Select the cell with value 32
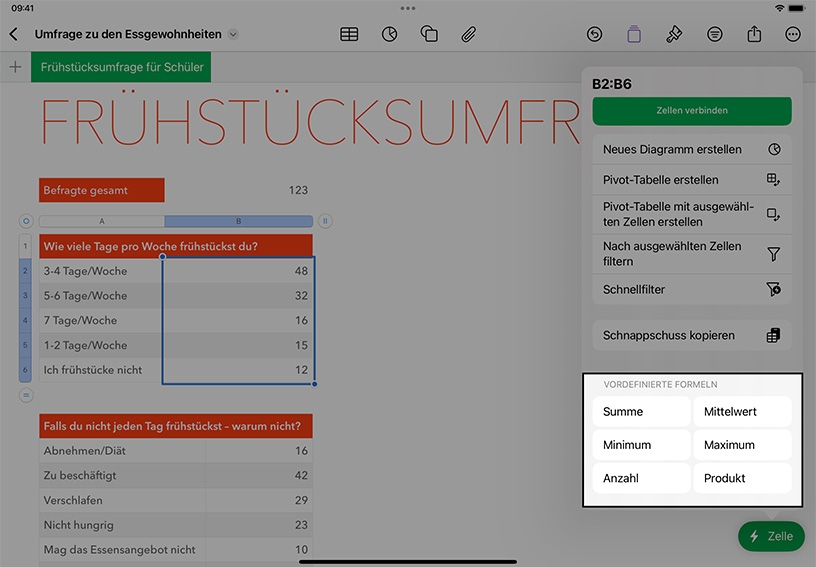Screen dimensions: 816x567 238,295
